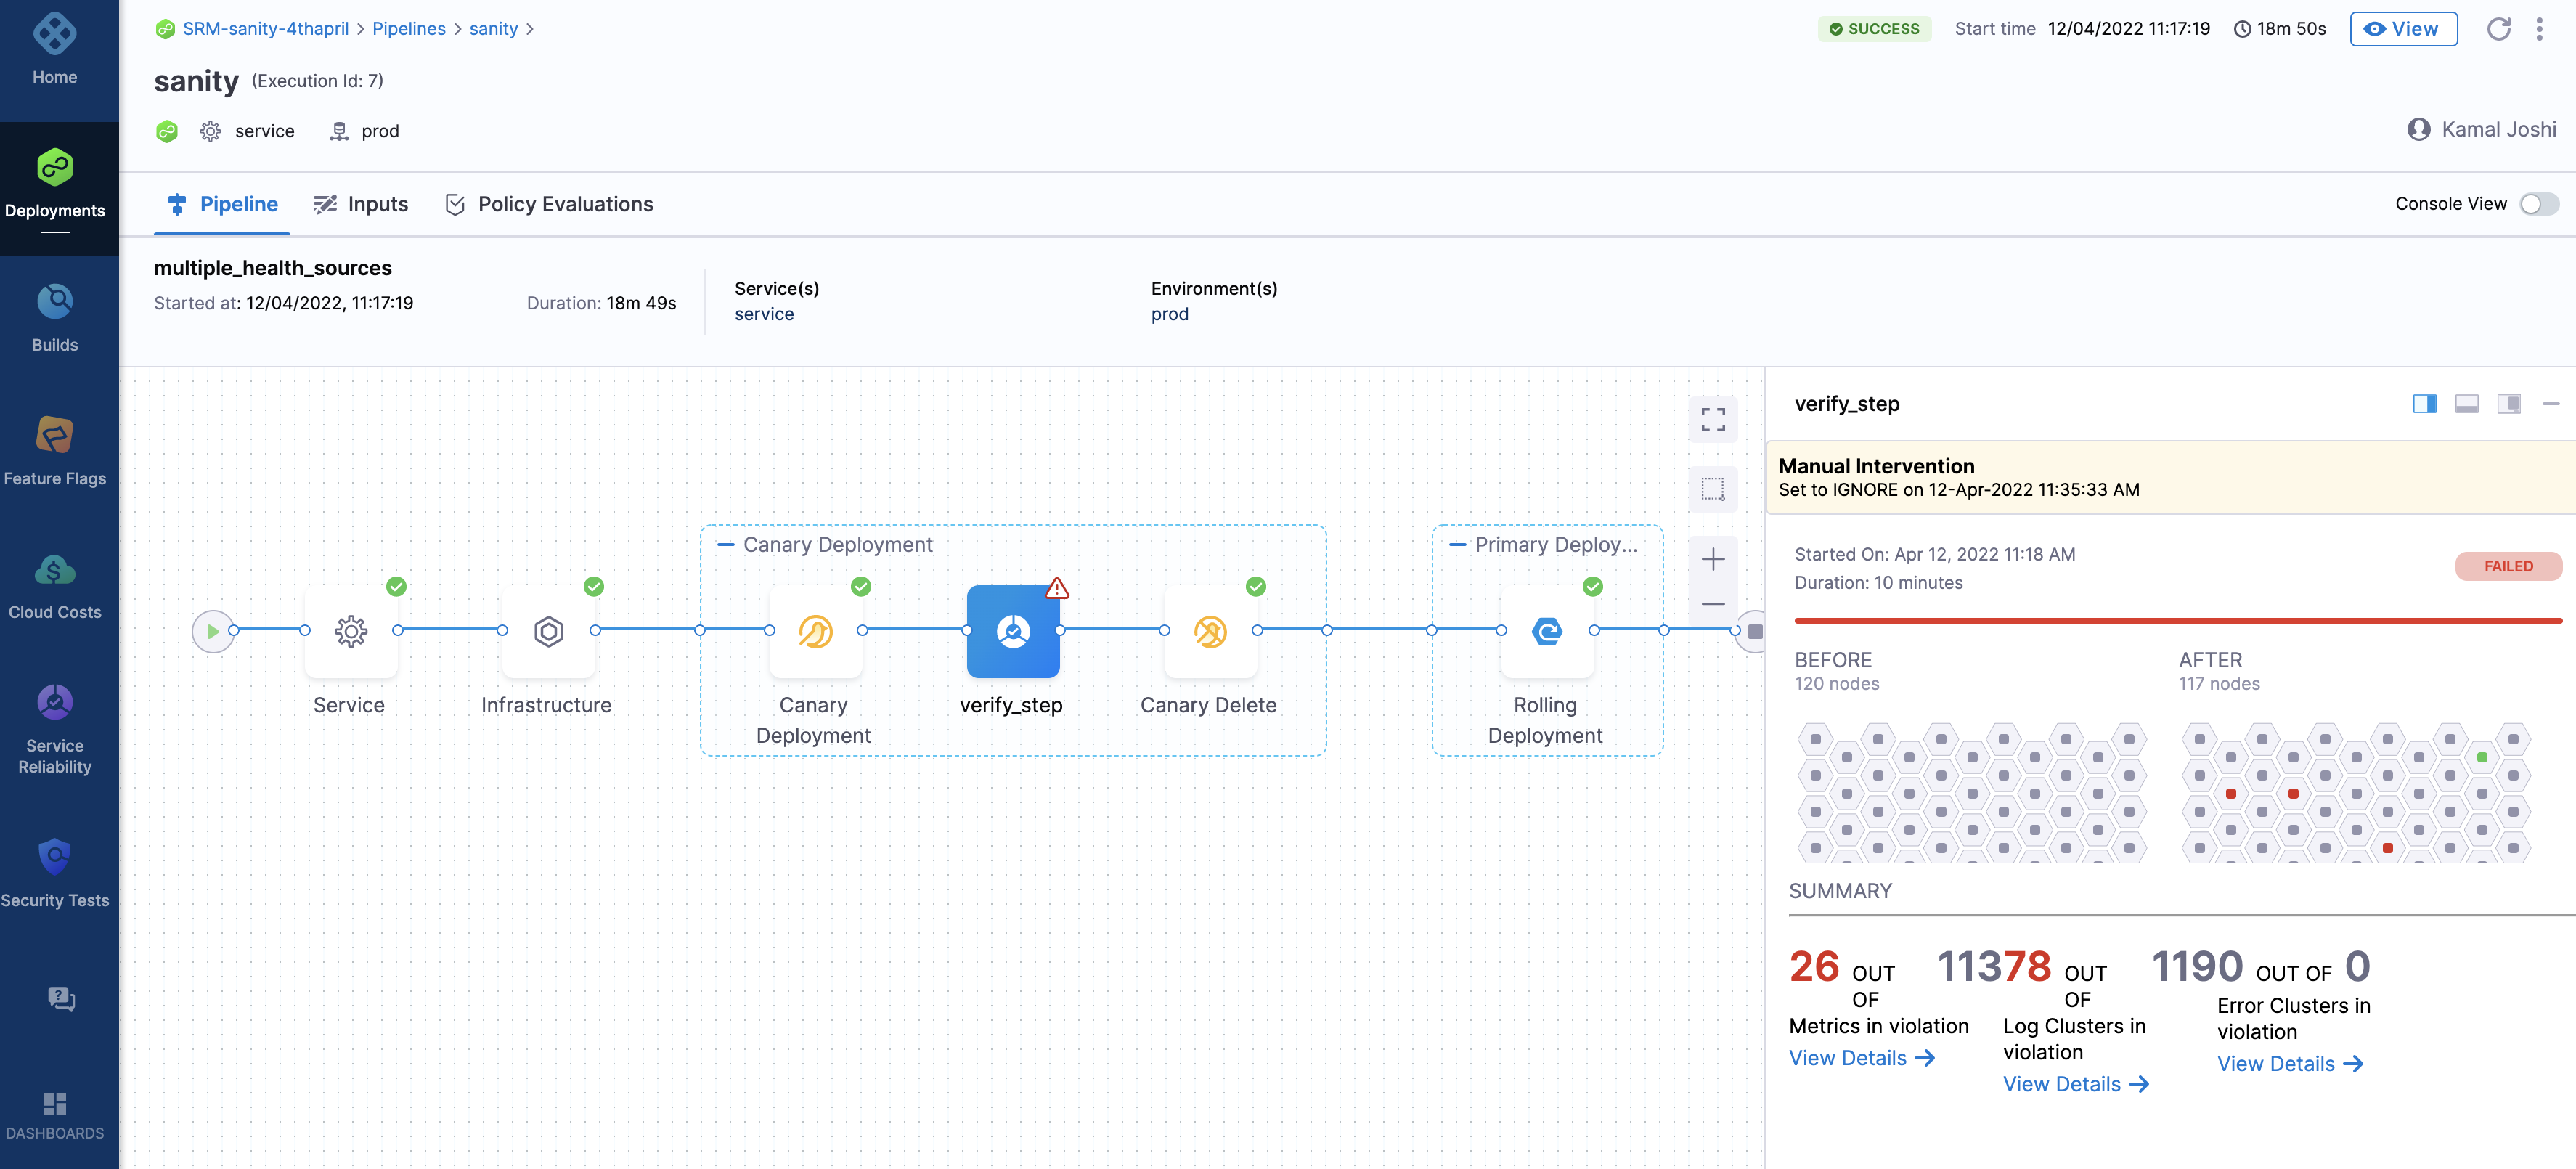
Task: Open the three-dot options menu
Action: coord(2539,29)
